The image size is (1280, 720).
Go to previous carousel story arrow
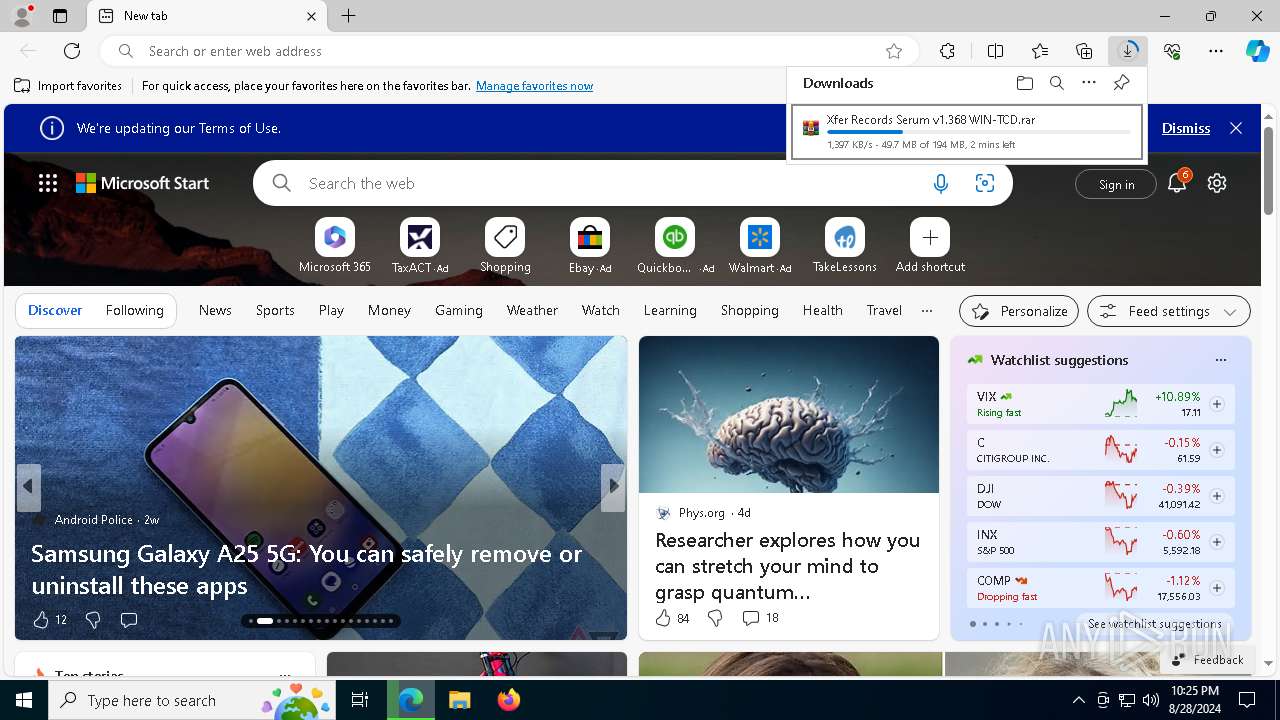click(28, 487)
